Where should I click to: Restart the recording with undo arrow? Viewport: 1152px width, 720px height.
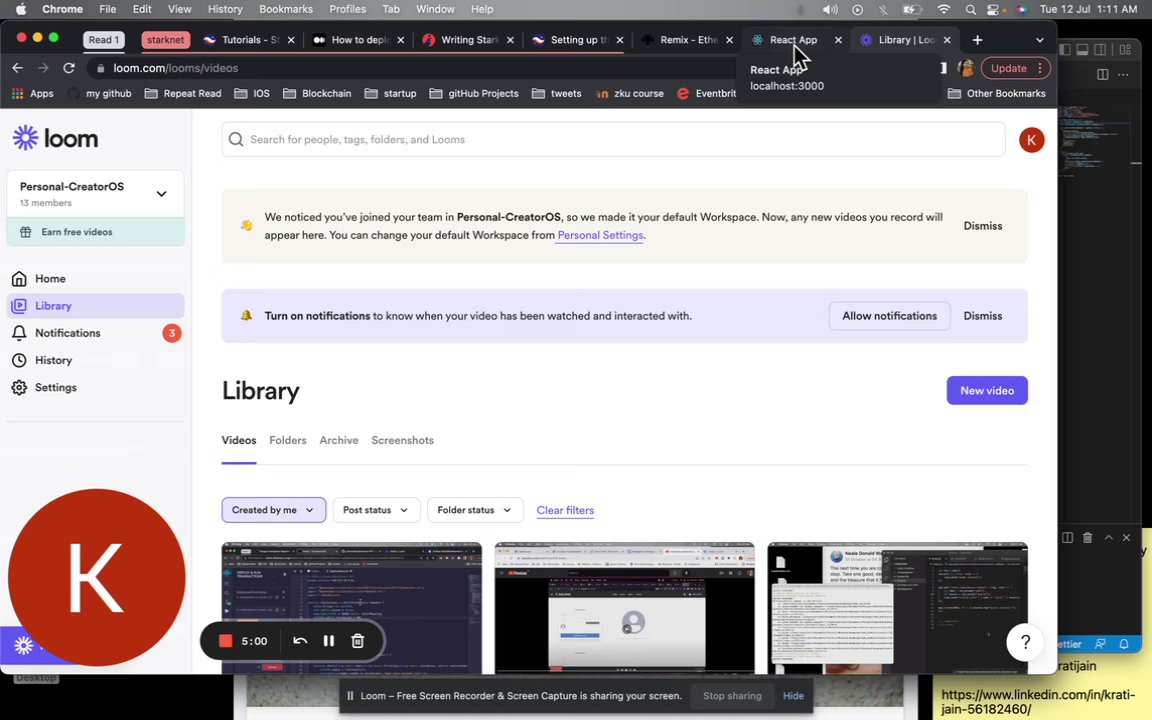(300, 641)
